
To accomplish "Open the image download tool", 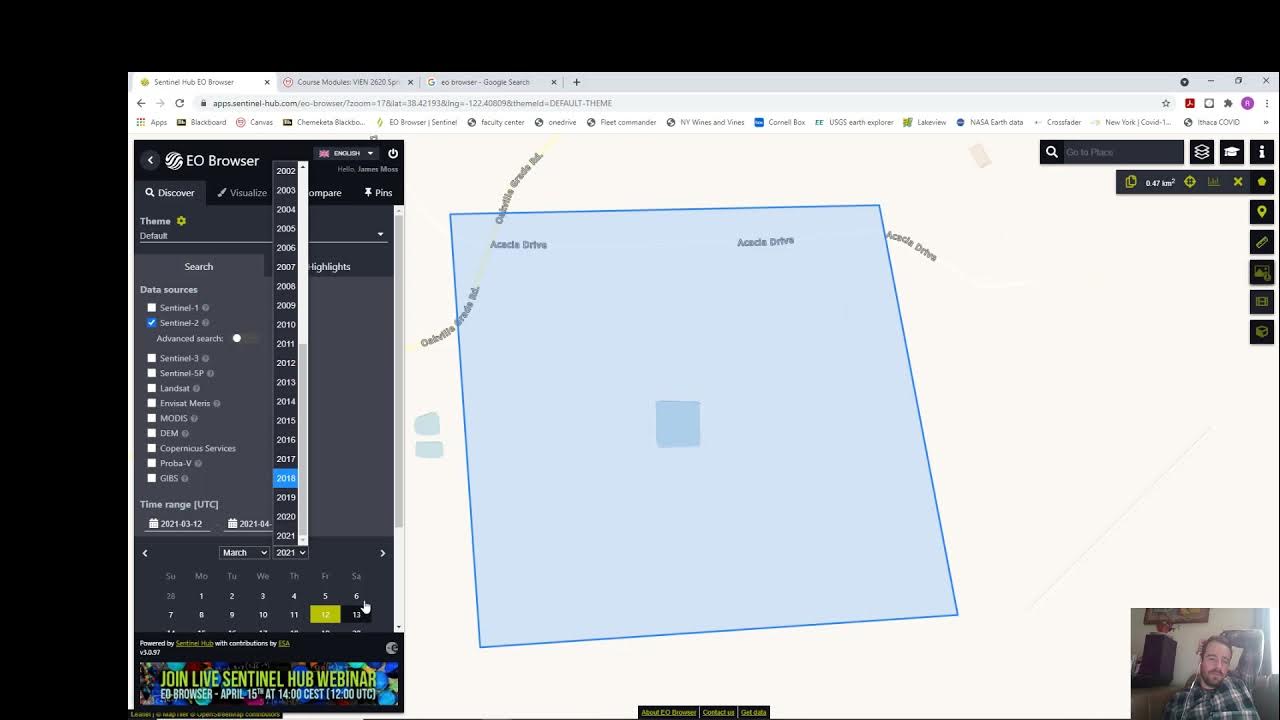I will tap(1262, 272).
